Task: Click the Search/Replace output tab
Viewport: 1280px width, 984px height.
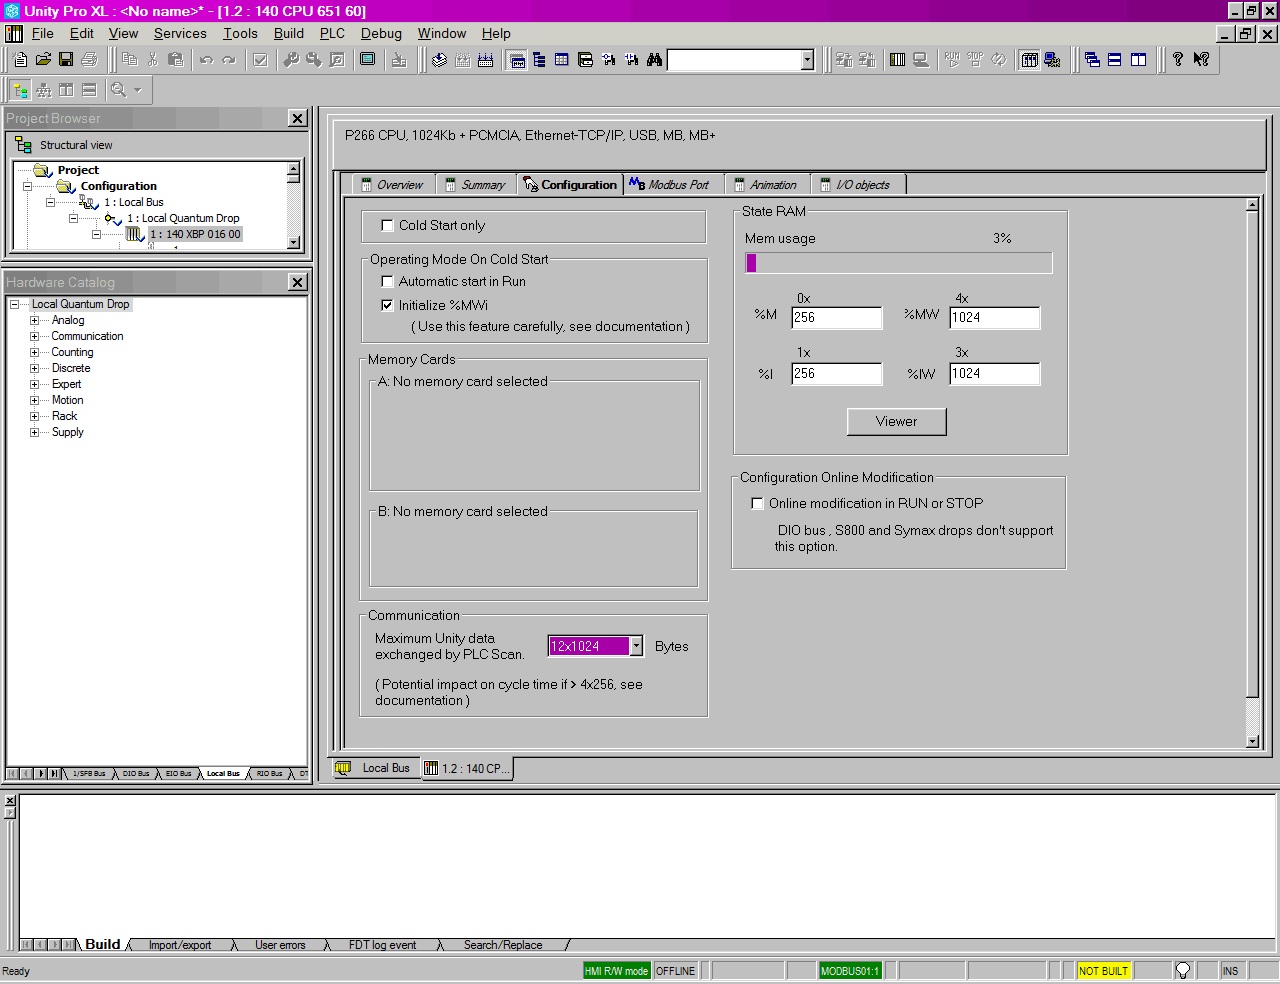Action: click(503, 945)
